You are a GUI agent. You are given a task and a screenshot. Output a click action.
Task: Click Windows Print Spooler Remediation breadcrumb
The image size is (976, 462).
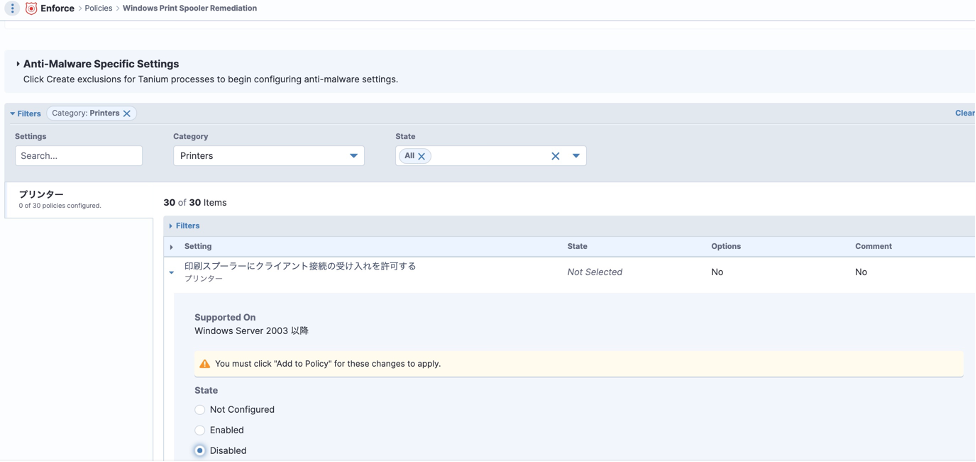(x=190, y=8)
